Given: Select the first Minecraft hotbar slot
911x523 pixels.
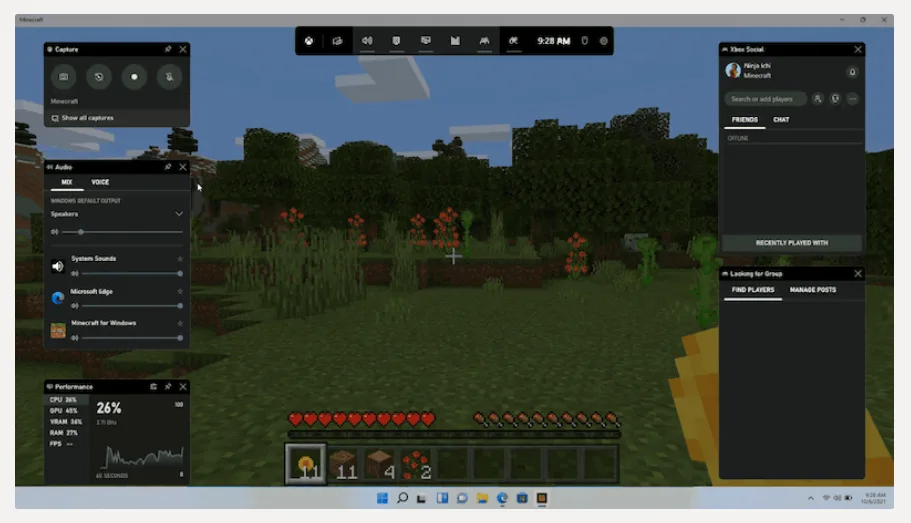Looking at the screenshot, I should click(x=306, y=464).
